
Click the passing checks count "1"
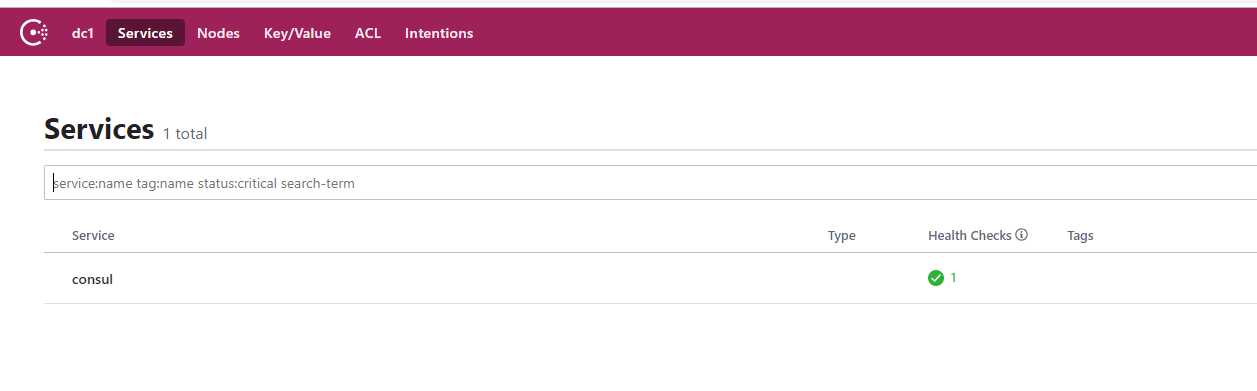click(x=953, y=278)
